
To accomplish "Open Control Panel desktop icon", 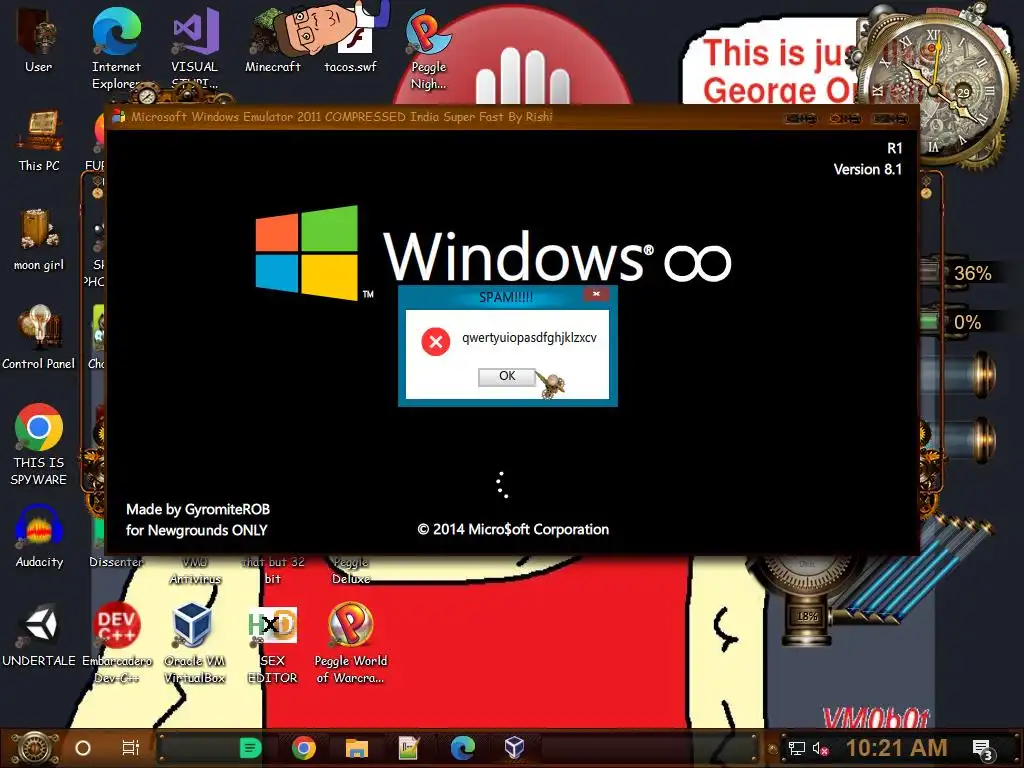I will point(39,338).
